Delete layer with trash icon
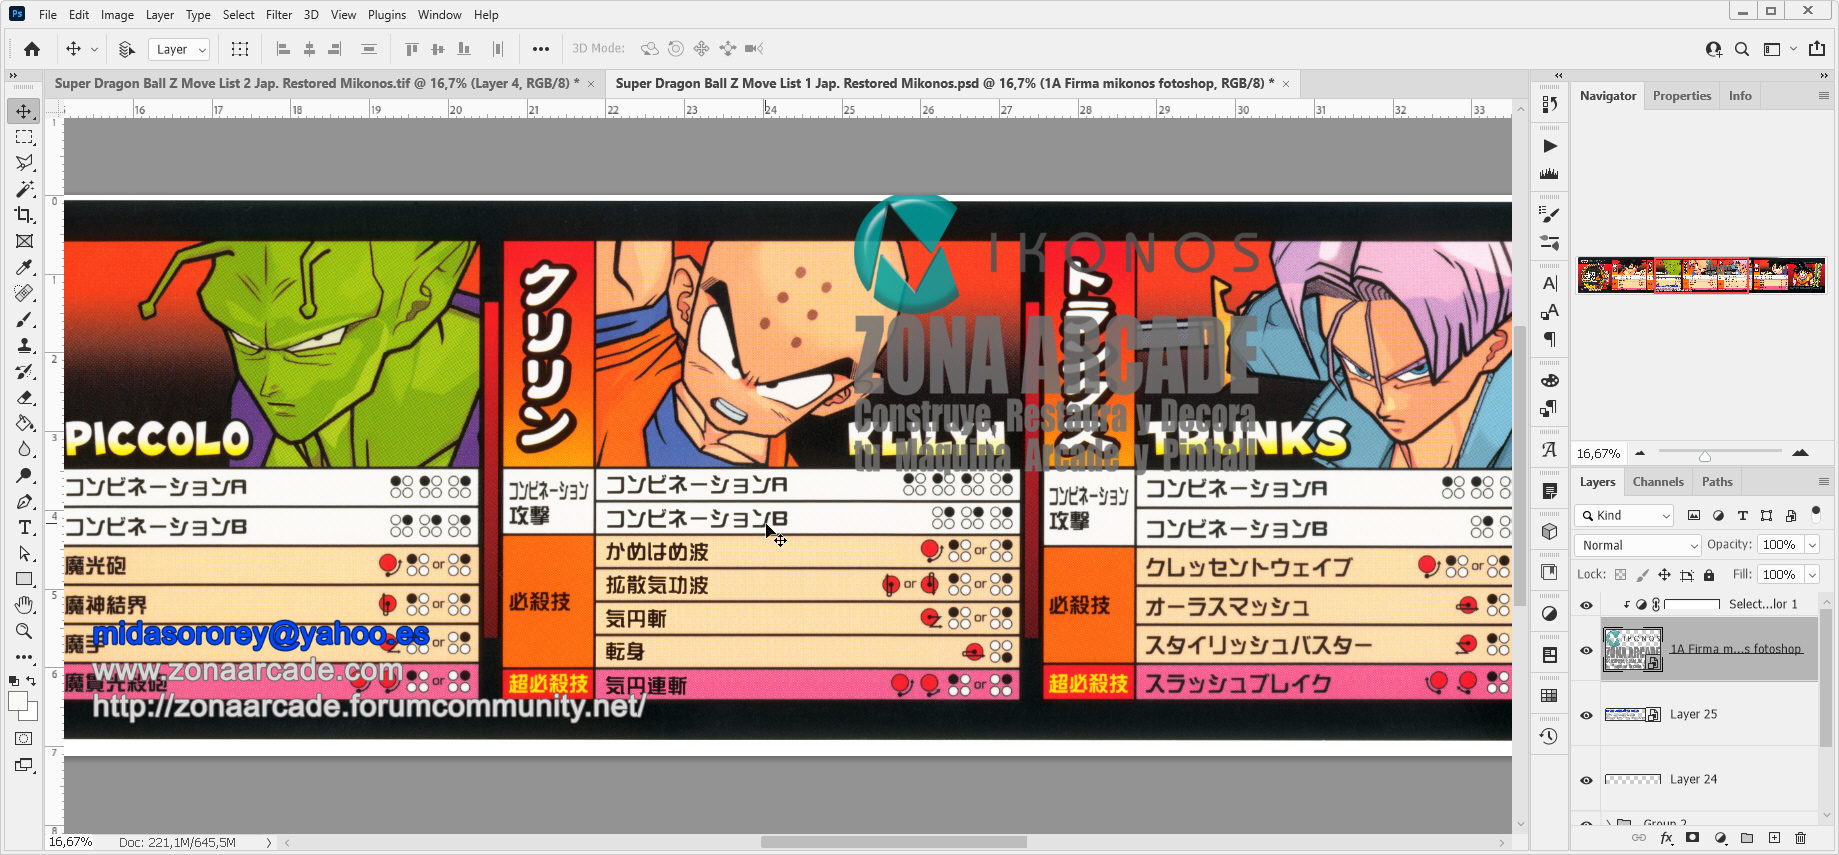Screen dimensions: 1839x855 [1801, 838]
